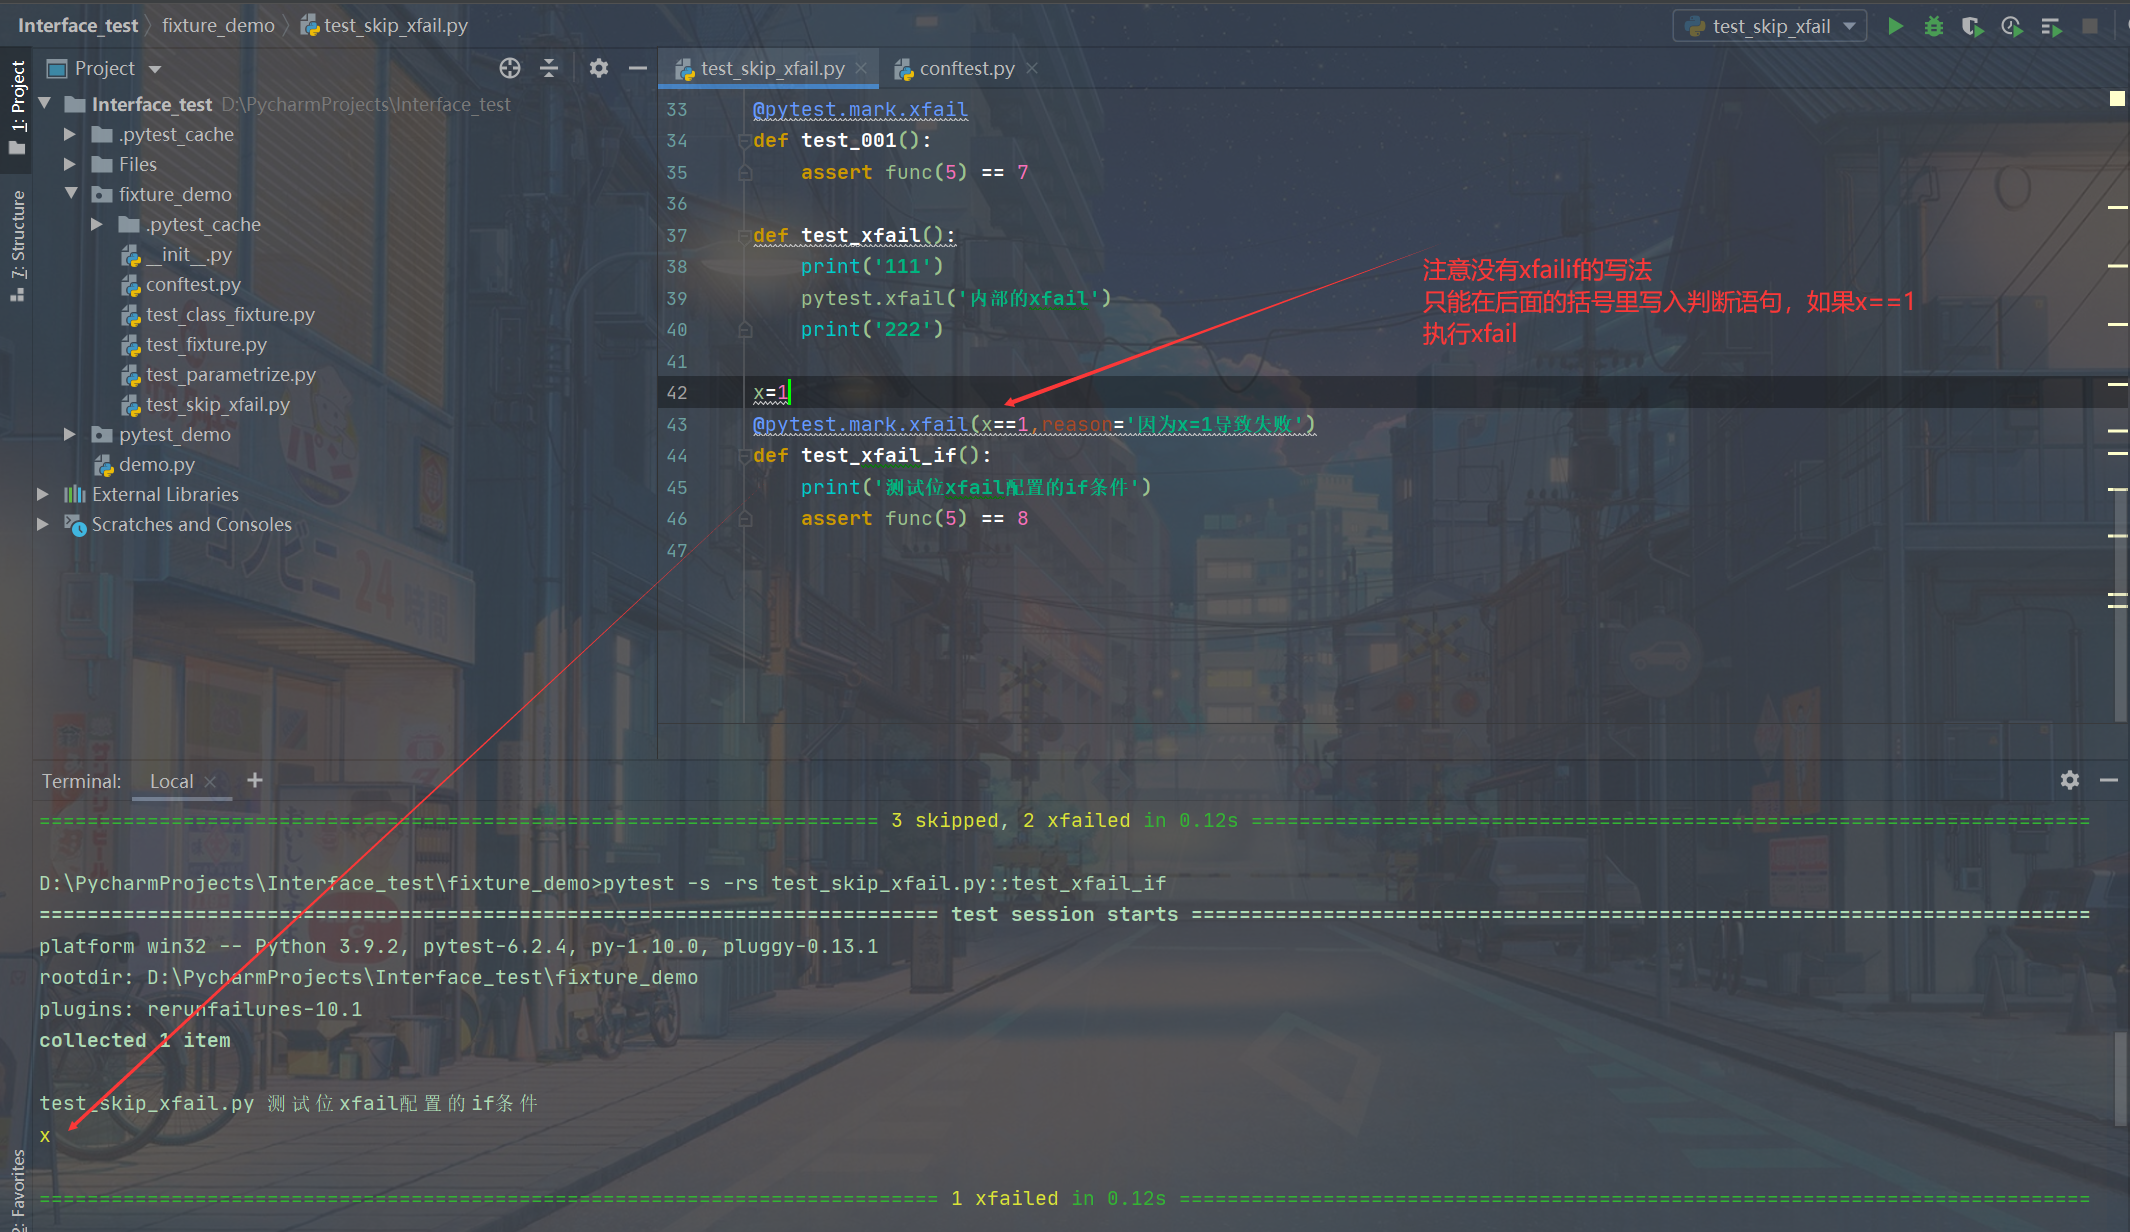
Task: Click line number 42 in gutter
Action: click(677, 393)
